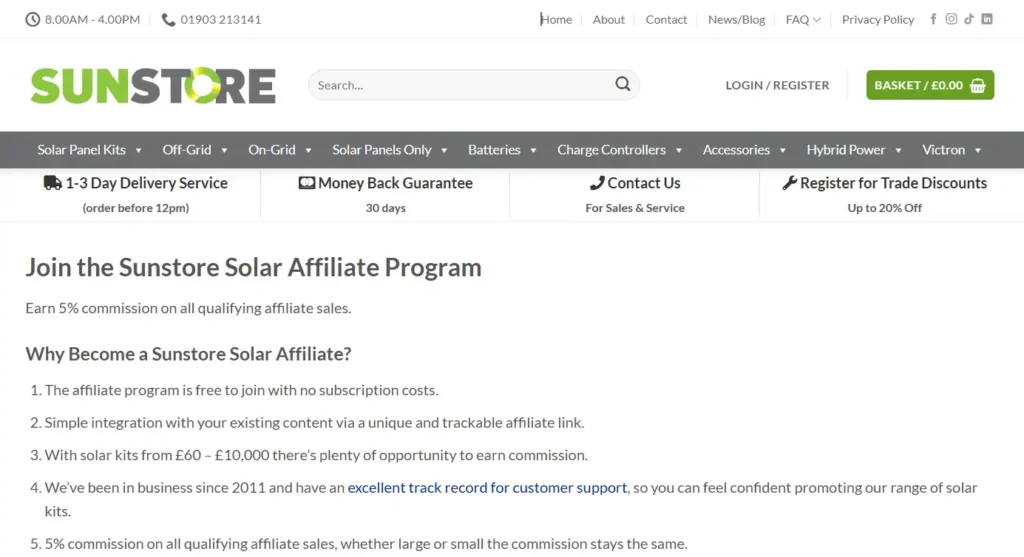The height and width of the screenshot is (557, 1024).
Task: Click 'For Sales & Service' text
Action: [x=635, y=208]
